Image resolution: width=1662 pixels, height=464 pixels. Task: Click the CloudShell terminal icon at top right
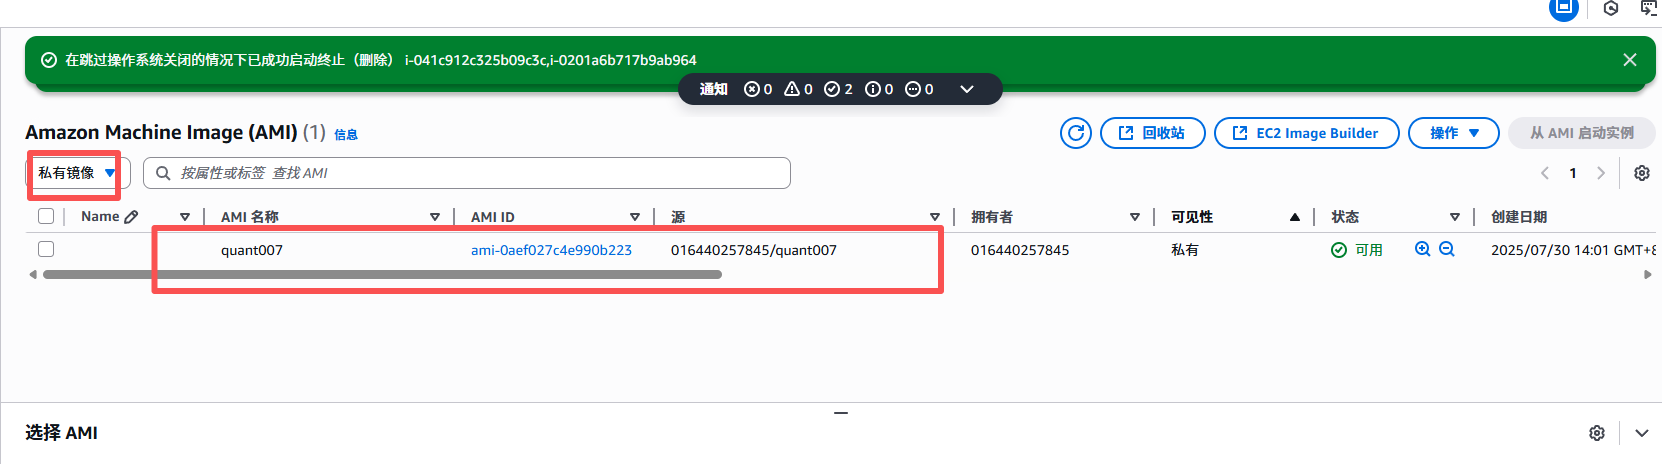click(x=1650, y=8)
